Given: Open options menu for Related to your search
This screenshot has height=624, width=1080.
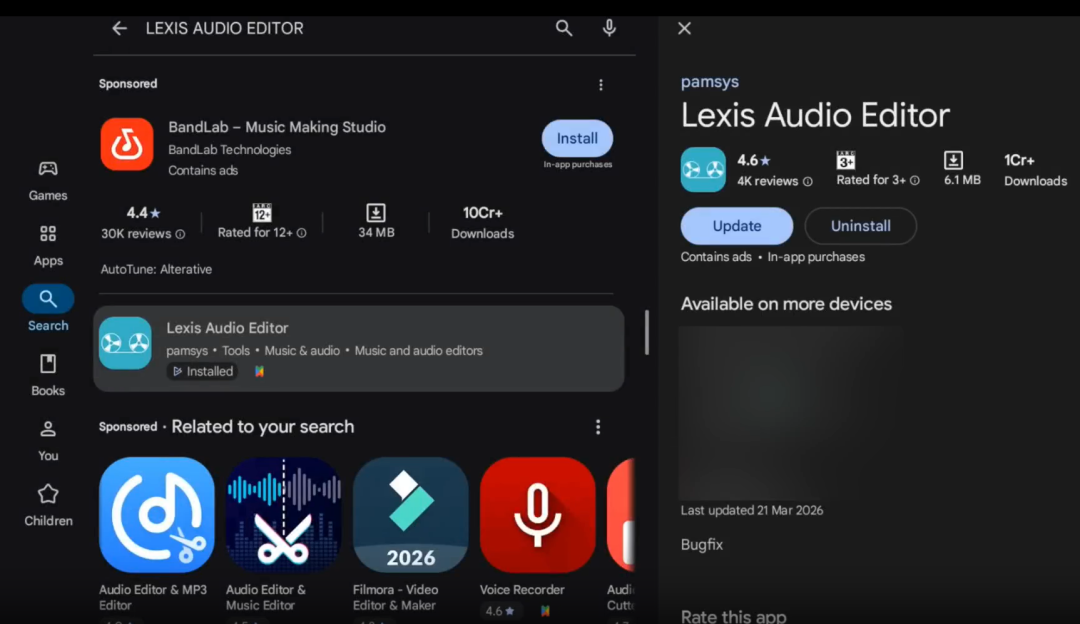Looking at the screenshot, I should tap(598, 427).
